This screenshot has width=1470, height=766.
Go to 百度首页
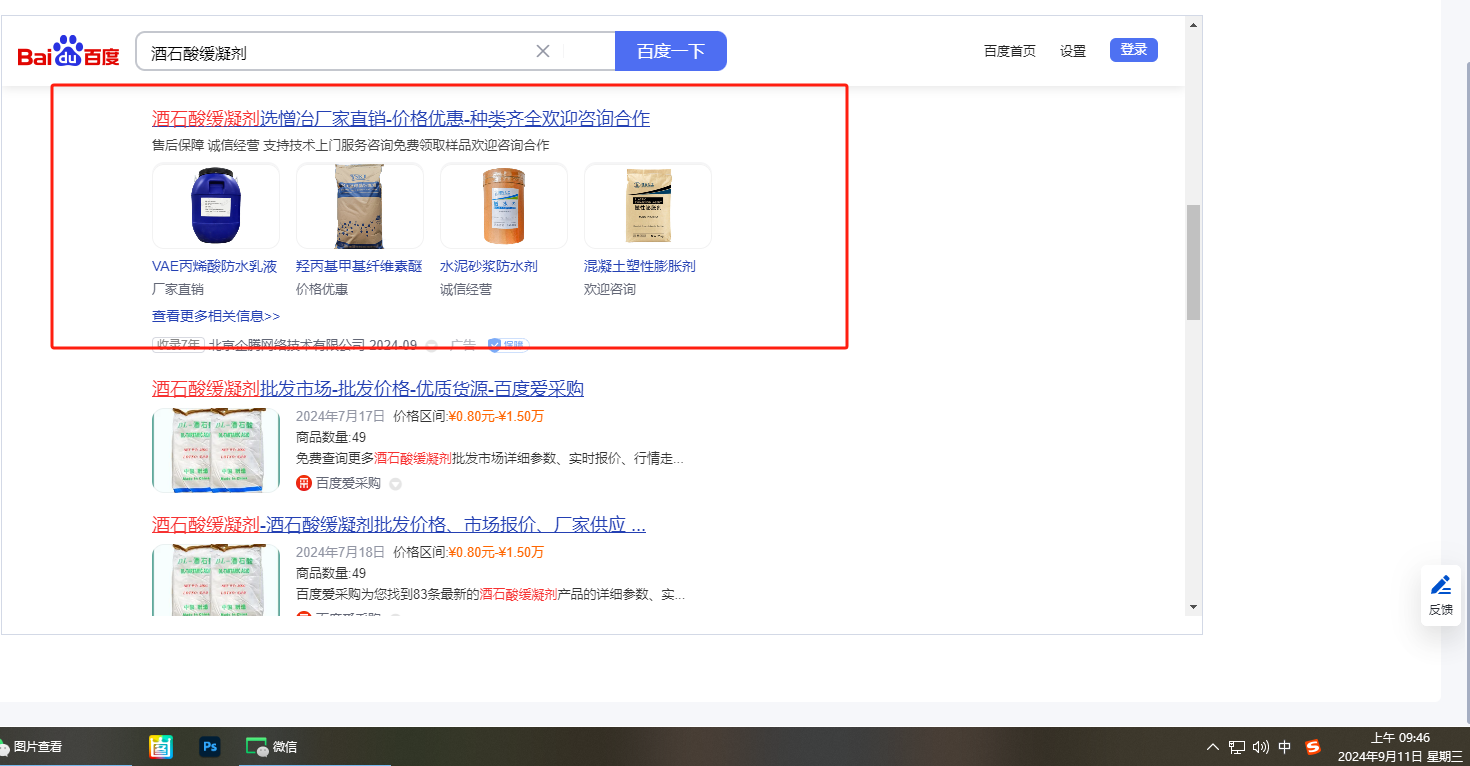pyautogui.click(x=1010, y=51)
